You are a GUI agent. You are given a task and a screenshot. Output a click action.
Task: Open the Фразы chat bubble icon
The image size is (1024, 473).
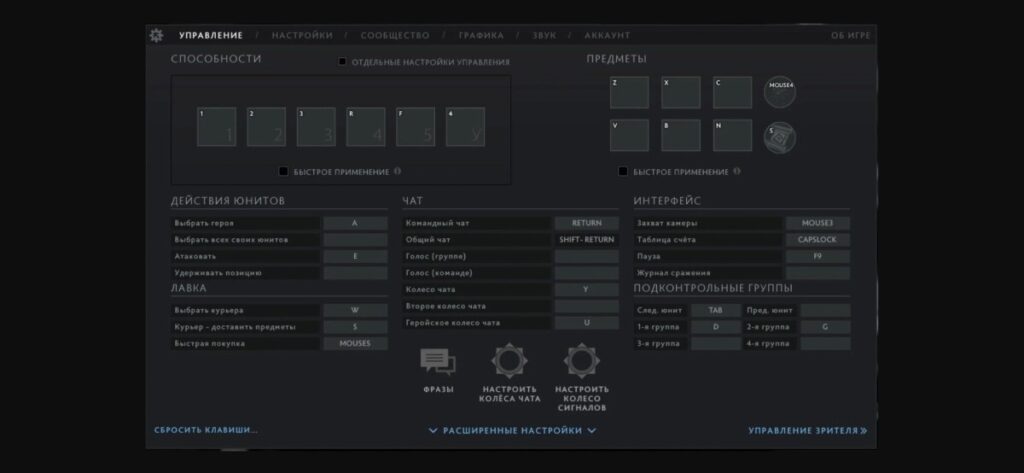pyautogui.click(x=437, y=362)
